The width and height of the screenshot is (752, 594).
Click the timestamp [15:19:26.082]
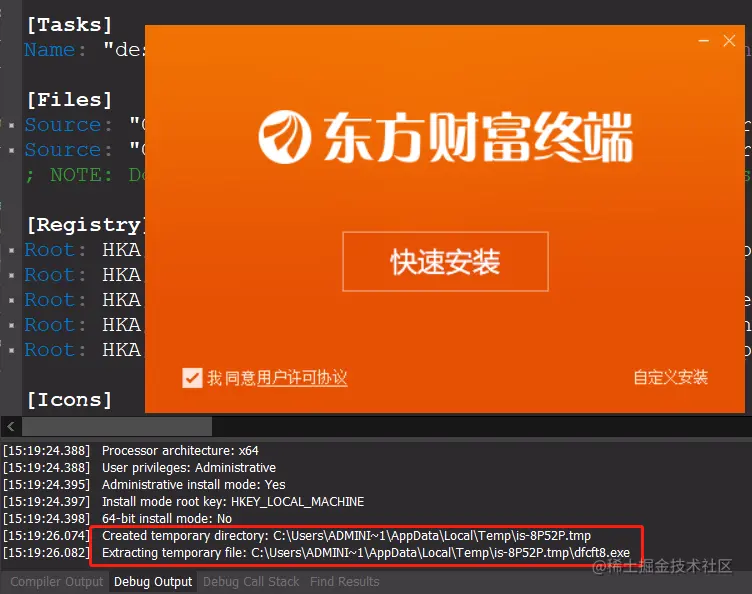[x=47, y=552]
